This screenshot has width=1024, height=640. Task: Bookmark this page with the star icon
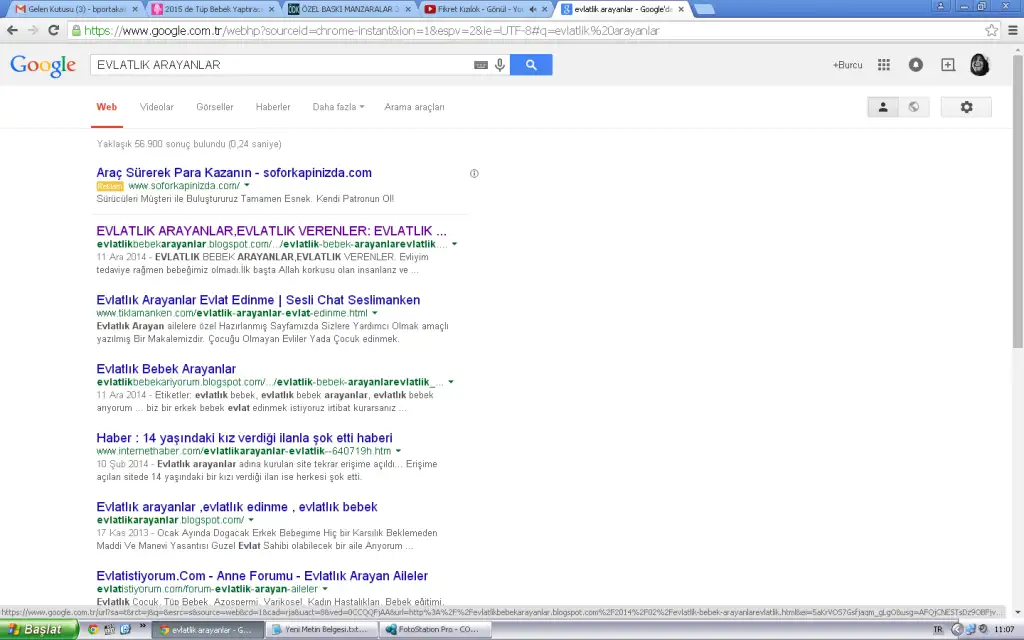(991, 30)
